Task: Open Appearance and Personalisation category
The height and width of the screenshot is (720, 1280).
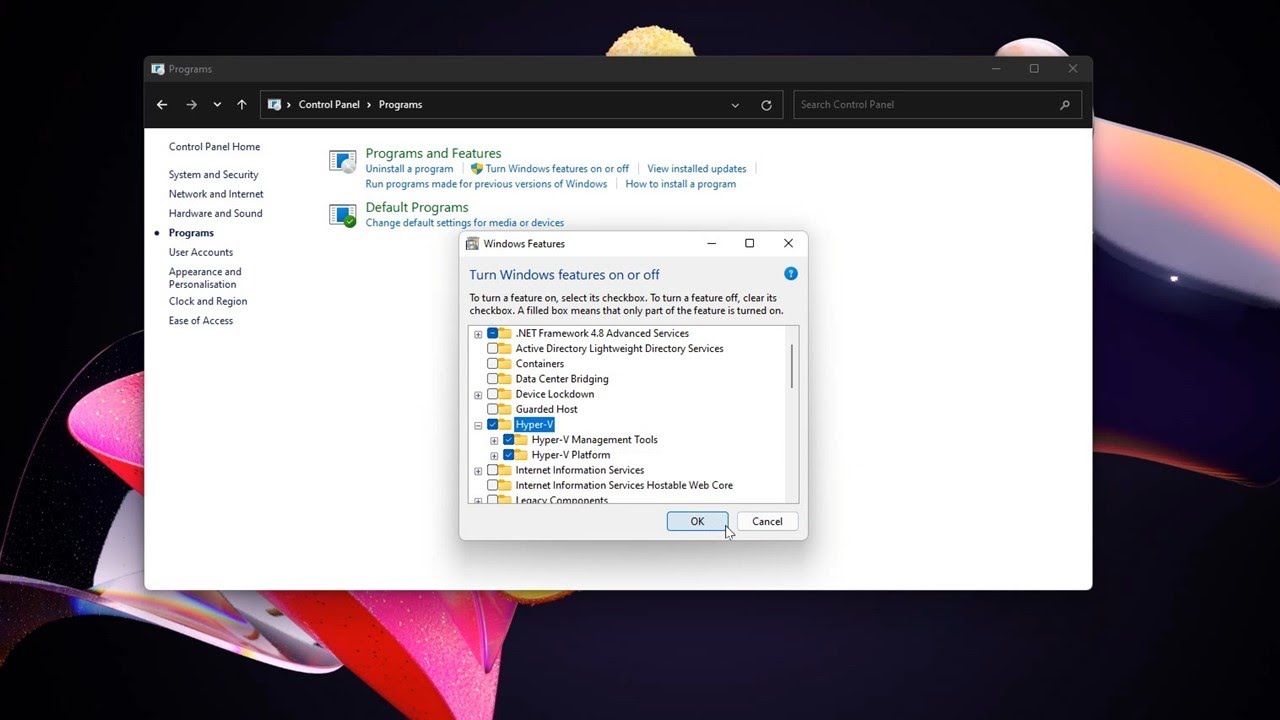Action: coord(205,278)
